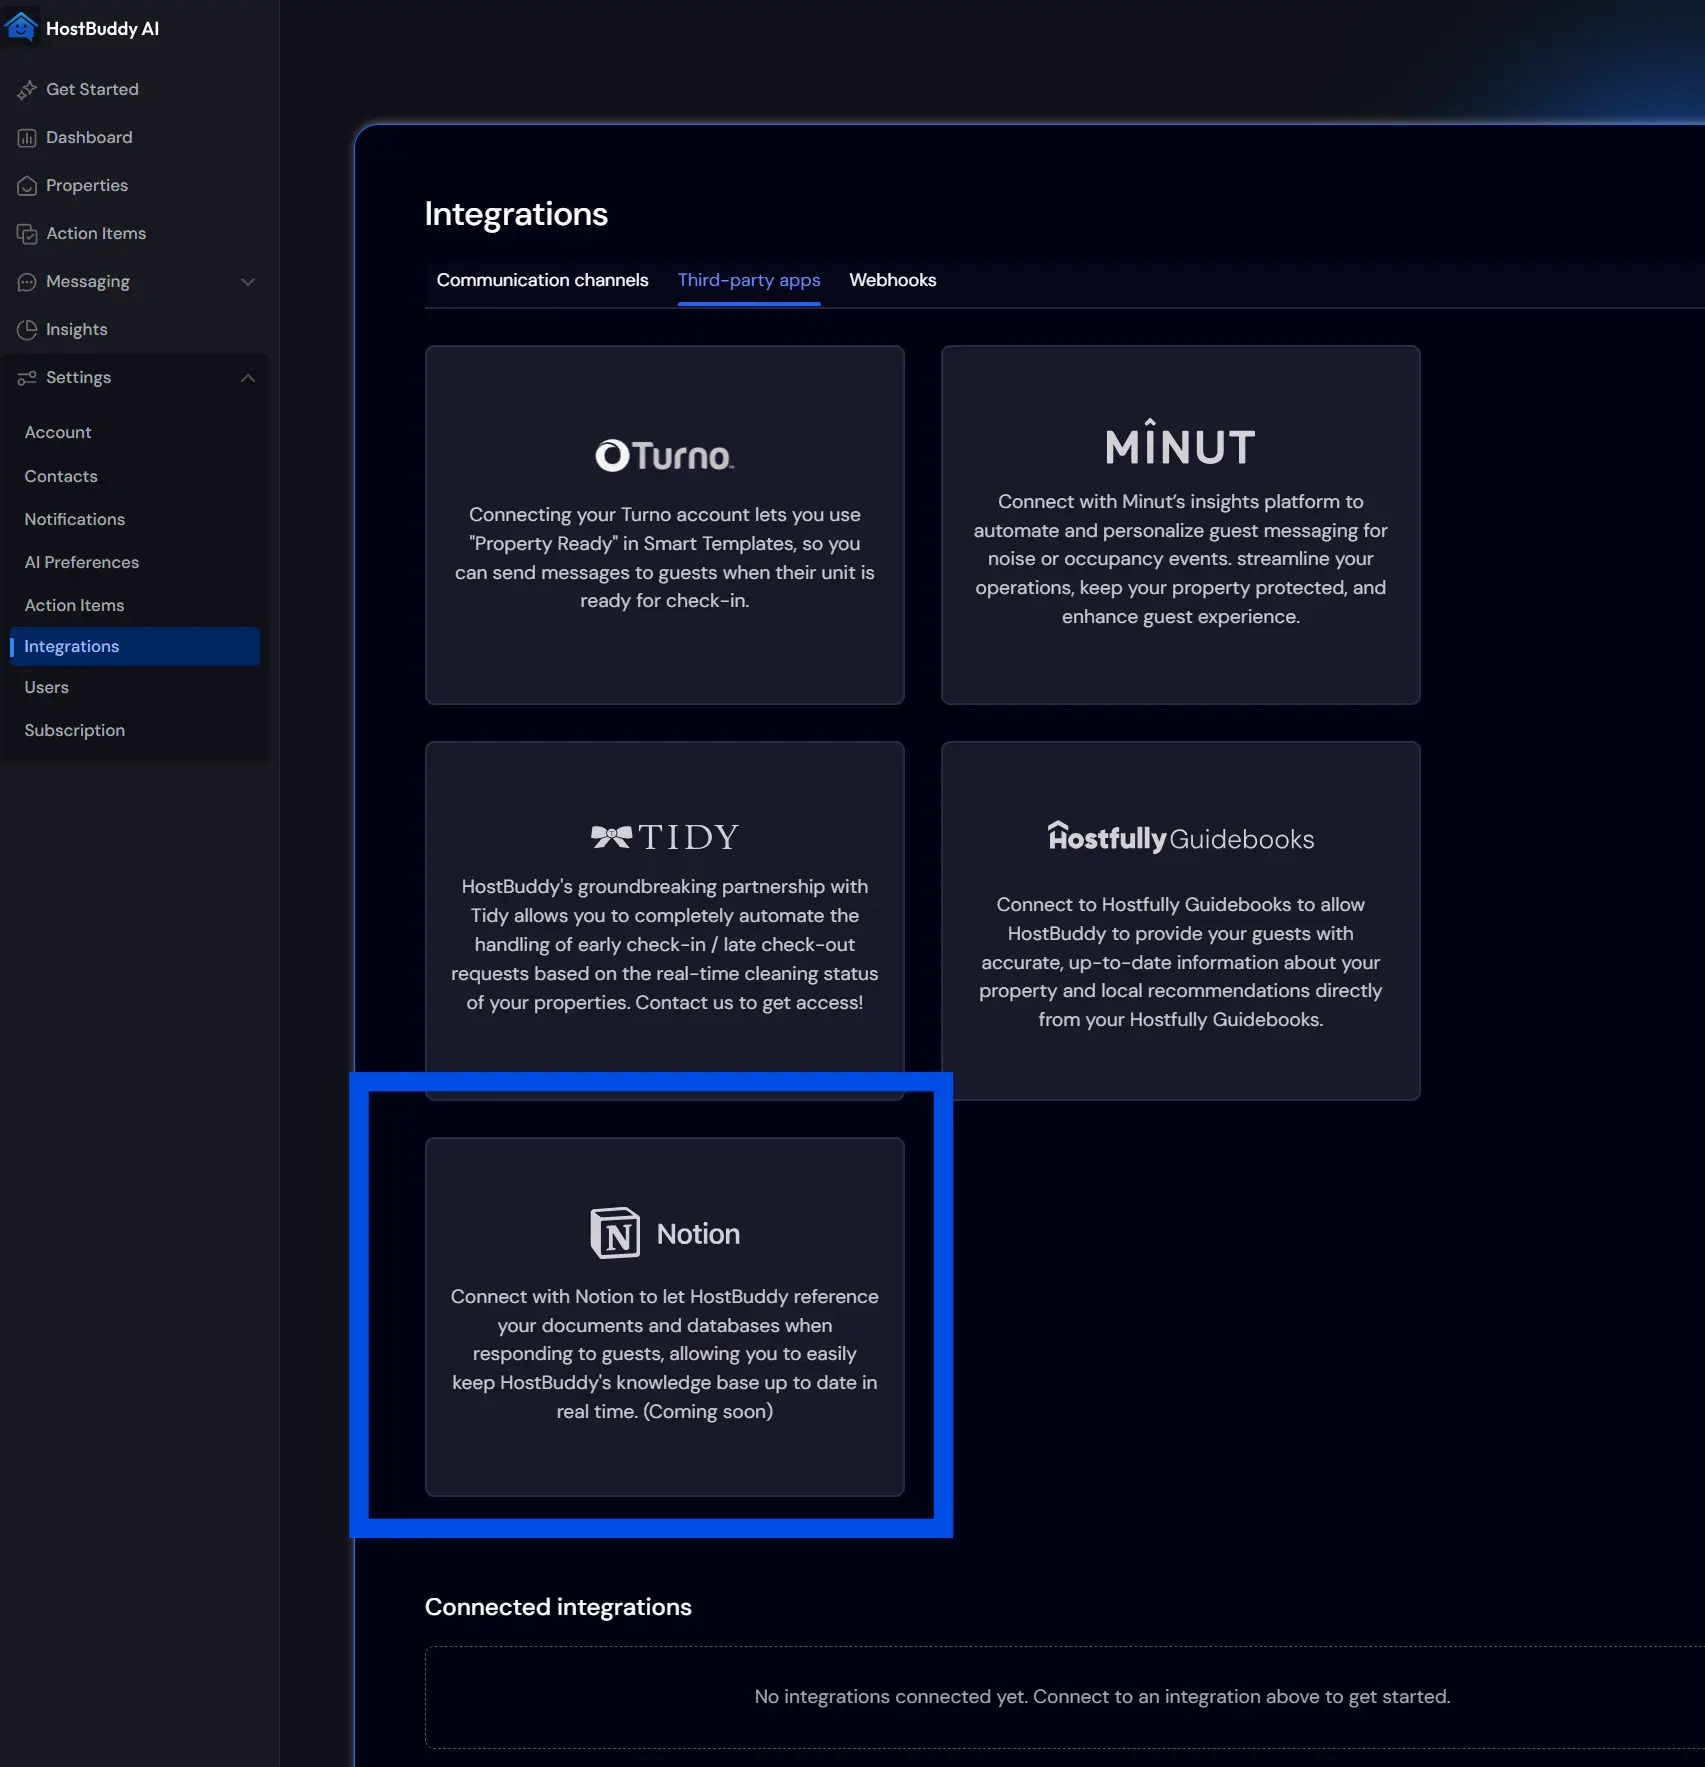Click the Dashboard chart icon
Viewport: 1705px width, 1767px height.
tap(27, 138)
